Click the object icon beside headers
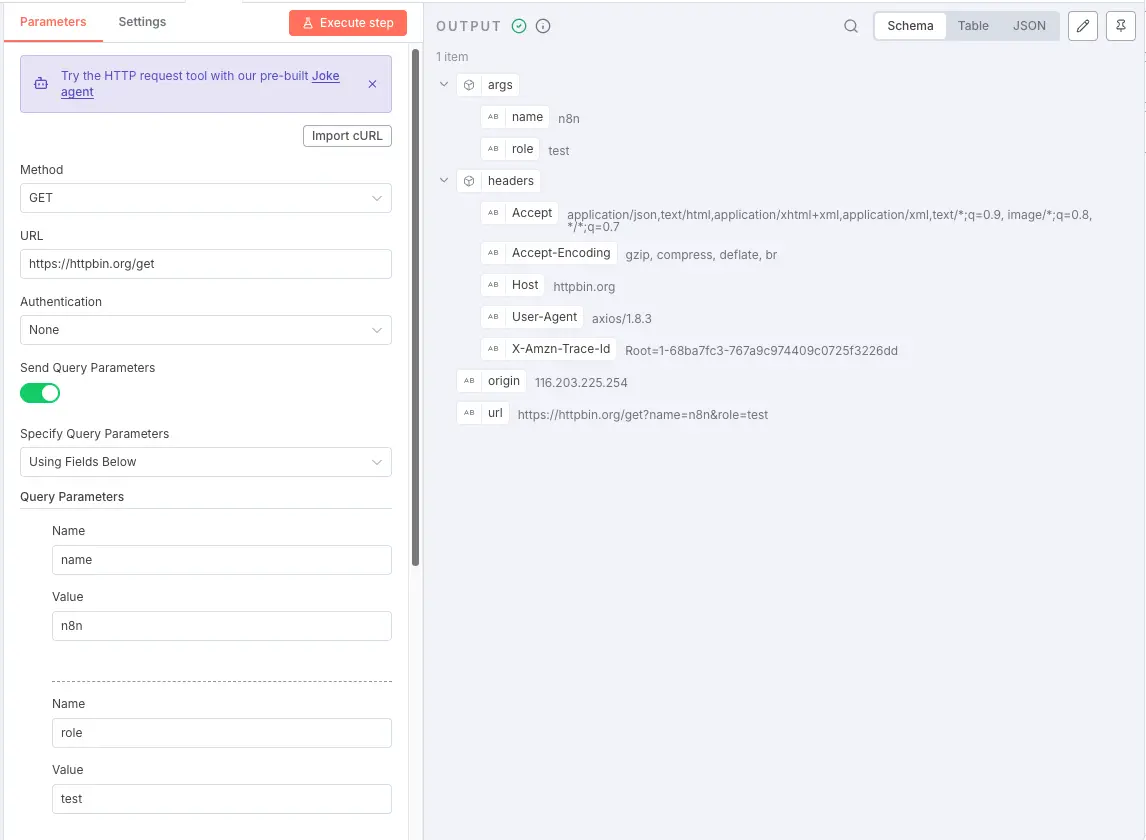Viewport: 1146px width, 840px height. click(468, 181)
